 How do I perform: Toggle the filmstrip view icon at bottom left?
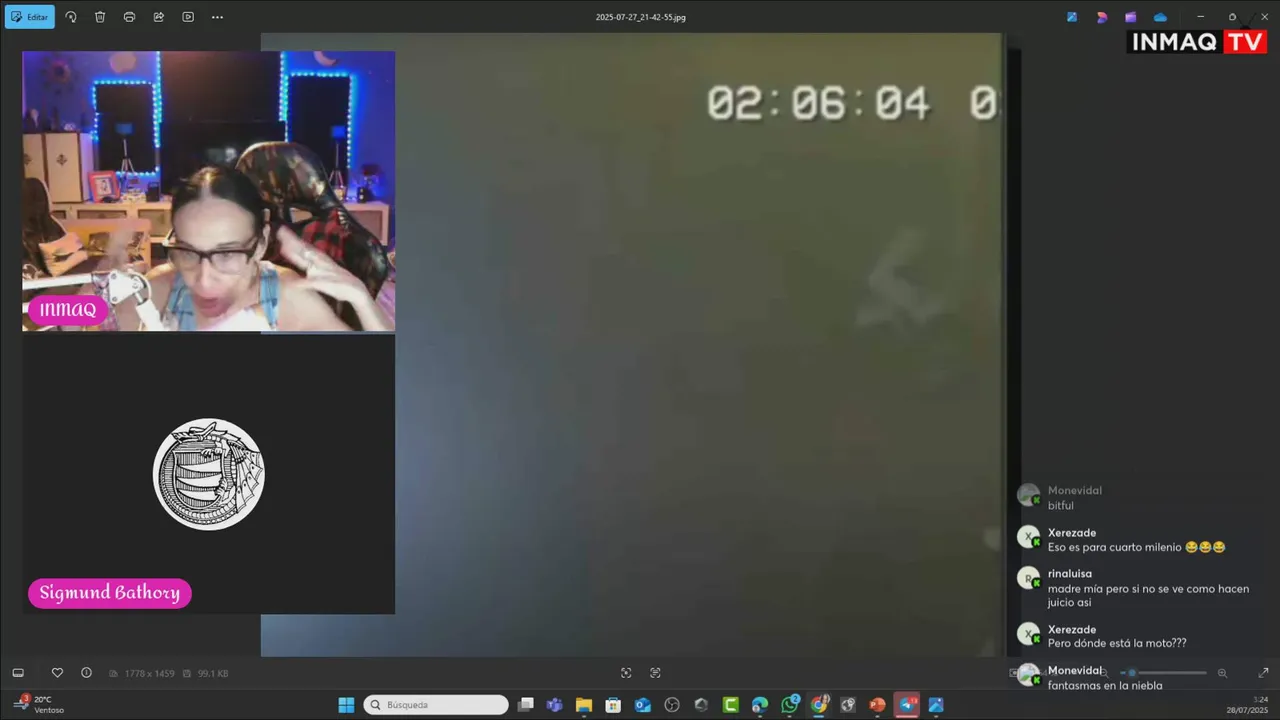point(18,673)
